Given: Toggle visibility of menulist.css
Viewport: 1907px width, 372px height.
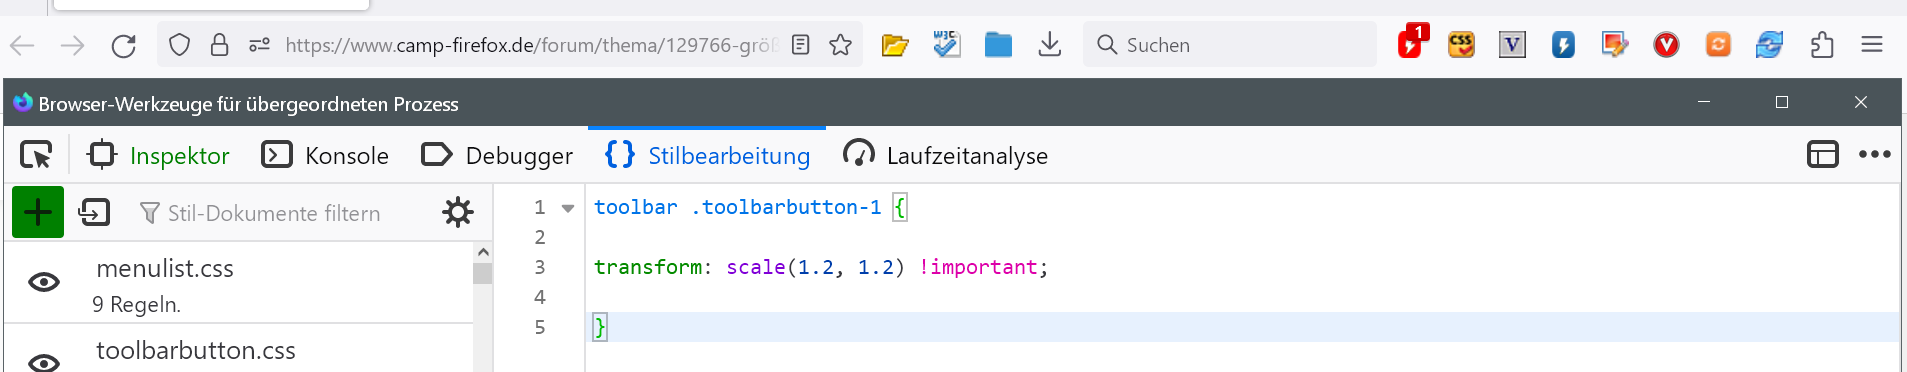Looking at the screenshot, I should [x=44, y=282].
